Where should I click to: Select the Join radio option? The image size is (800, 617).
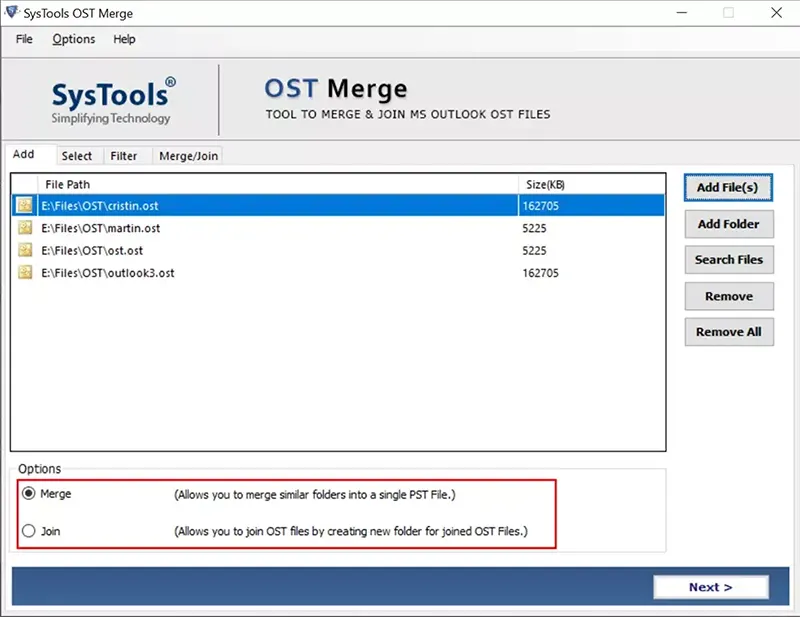pos(29,531)
